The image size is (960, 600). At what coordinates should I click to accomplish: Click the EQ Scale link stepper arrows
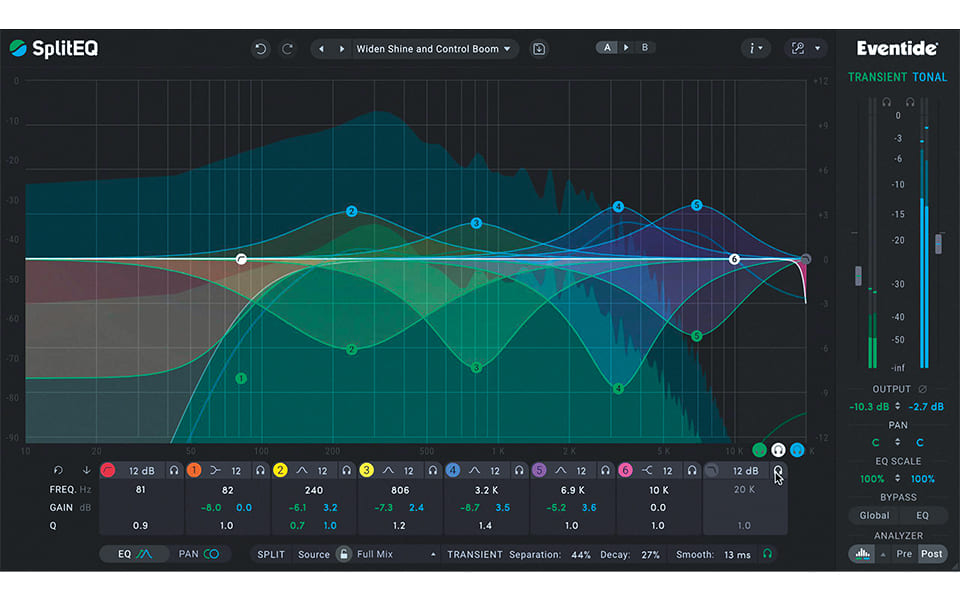pos(898,478)
